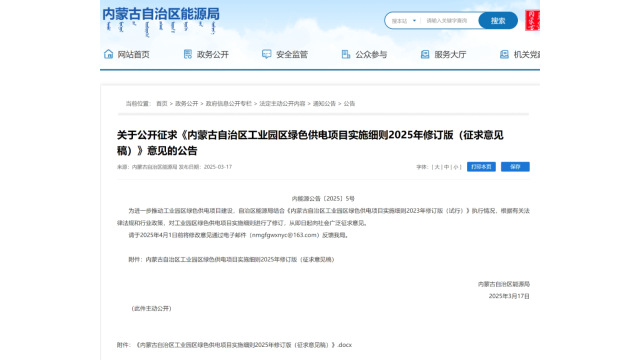The height and width of the screenshot is (360, 640).
Task: Click the red seal icon near search
Action: 532,20
